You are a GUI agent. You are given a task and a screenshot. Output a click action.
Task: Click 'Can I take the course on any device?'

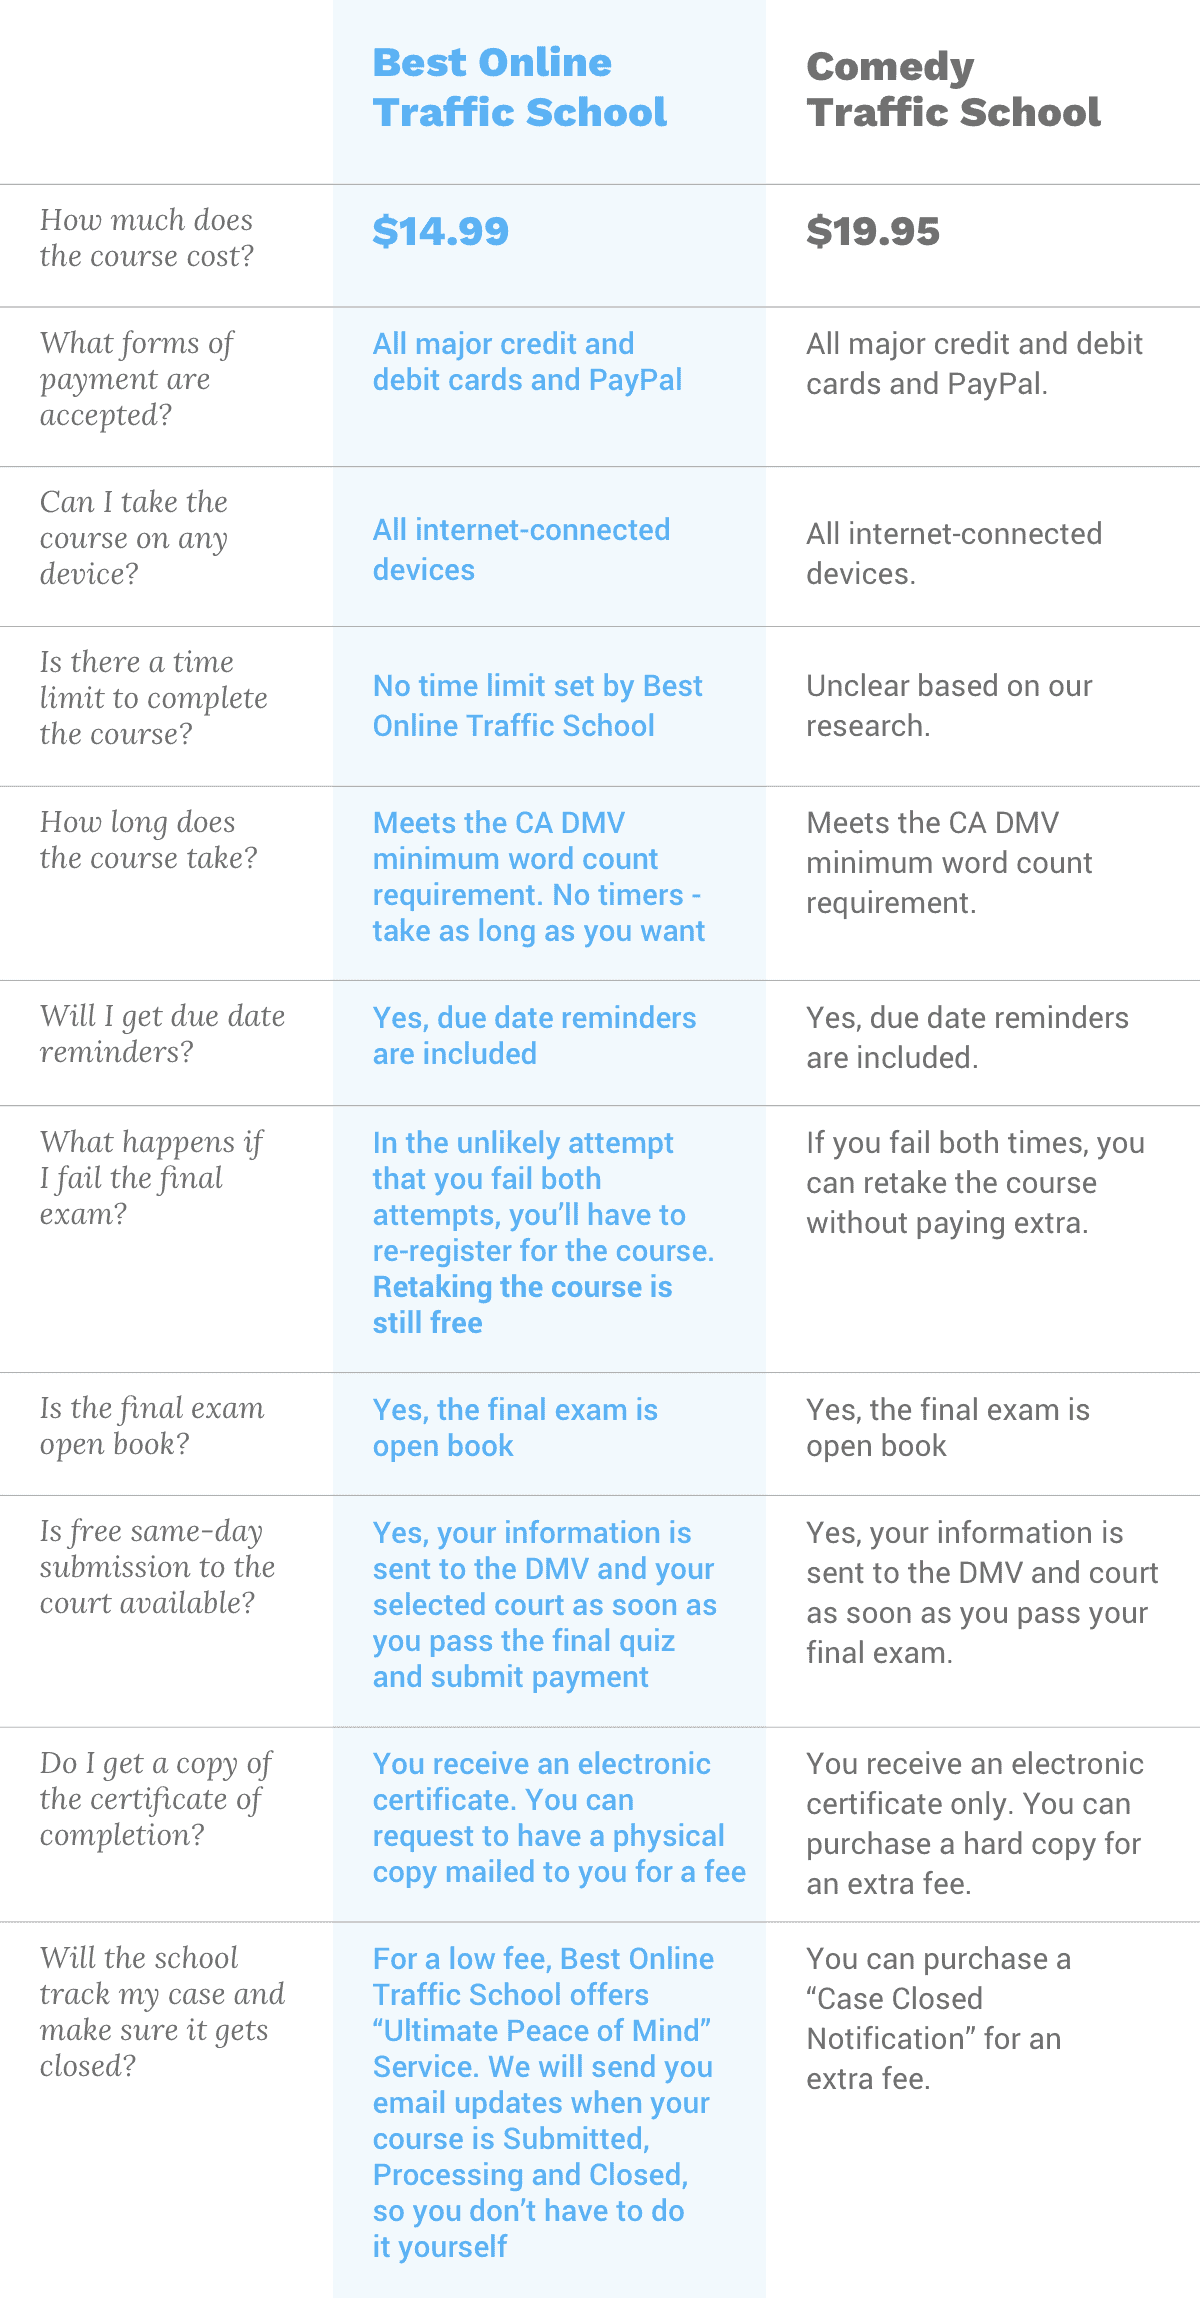[x=134, y=538]
